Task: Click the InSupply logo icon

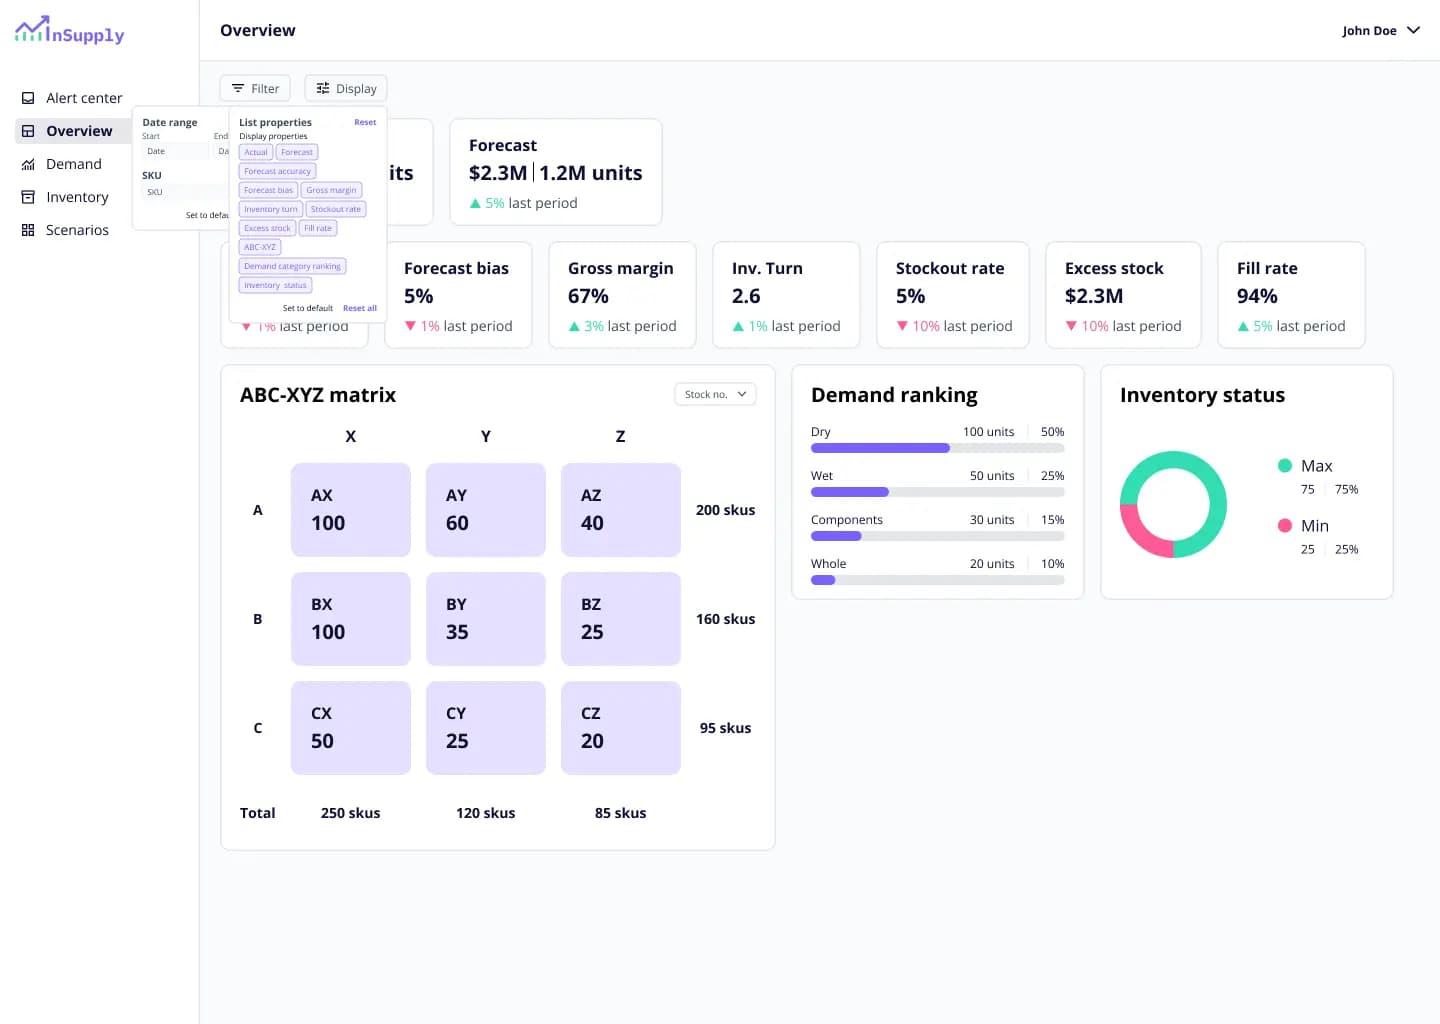Action: pos(31,30)
